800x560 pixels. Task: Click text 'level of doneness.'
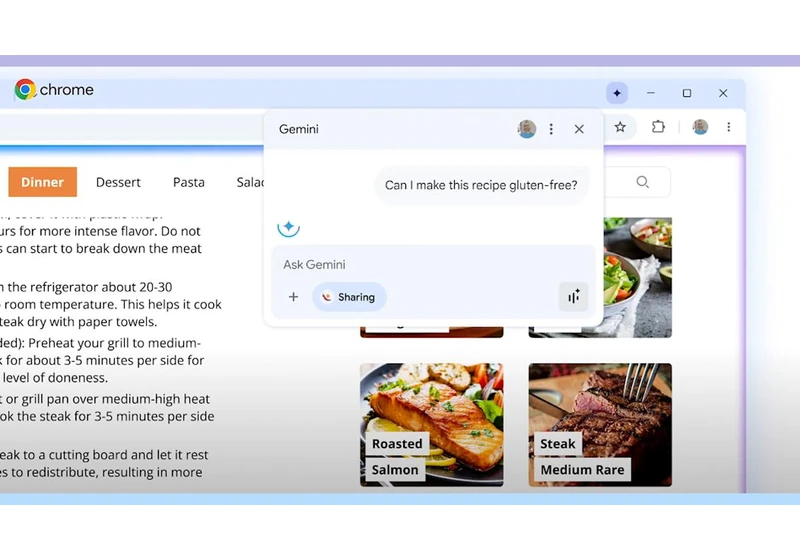55,378
